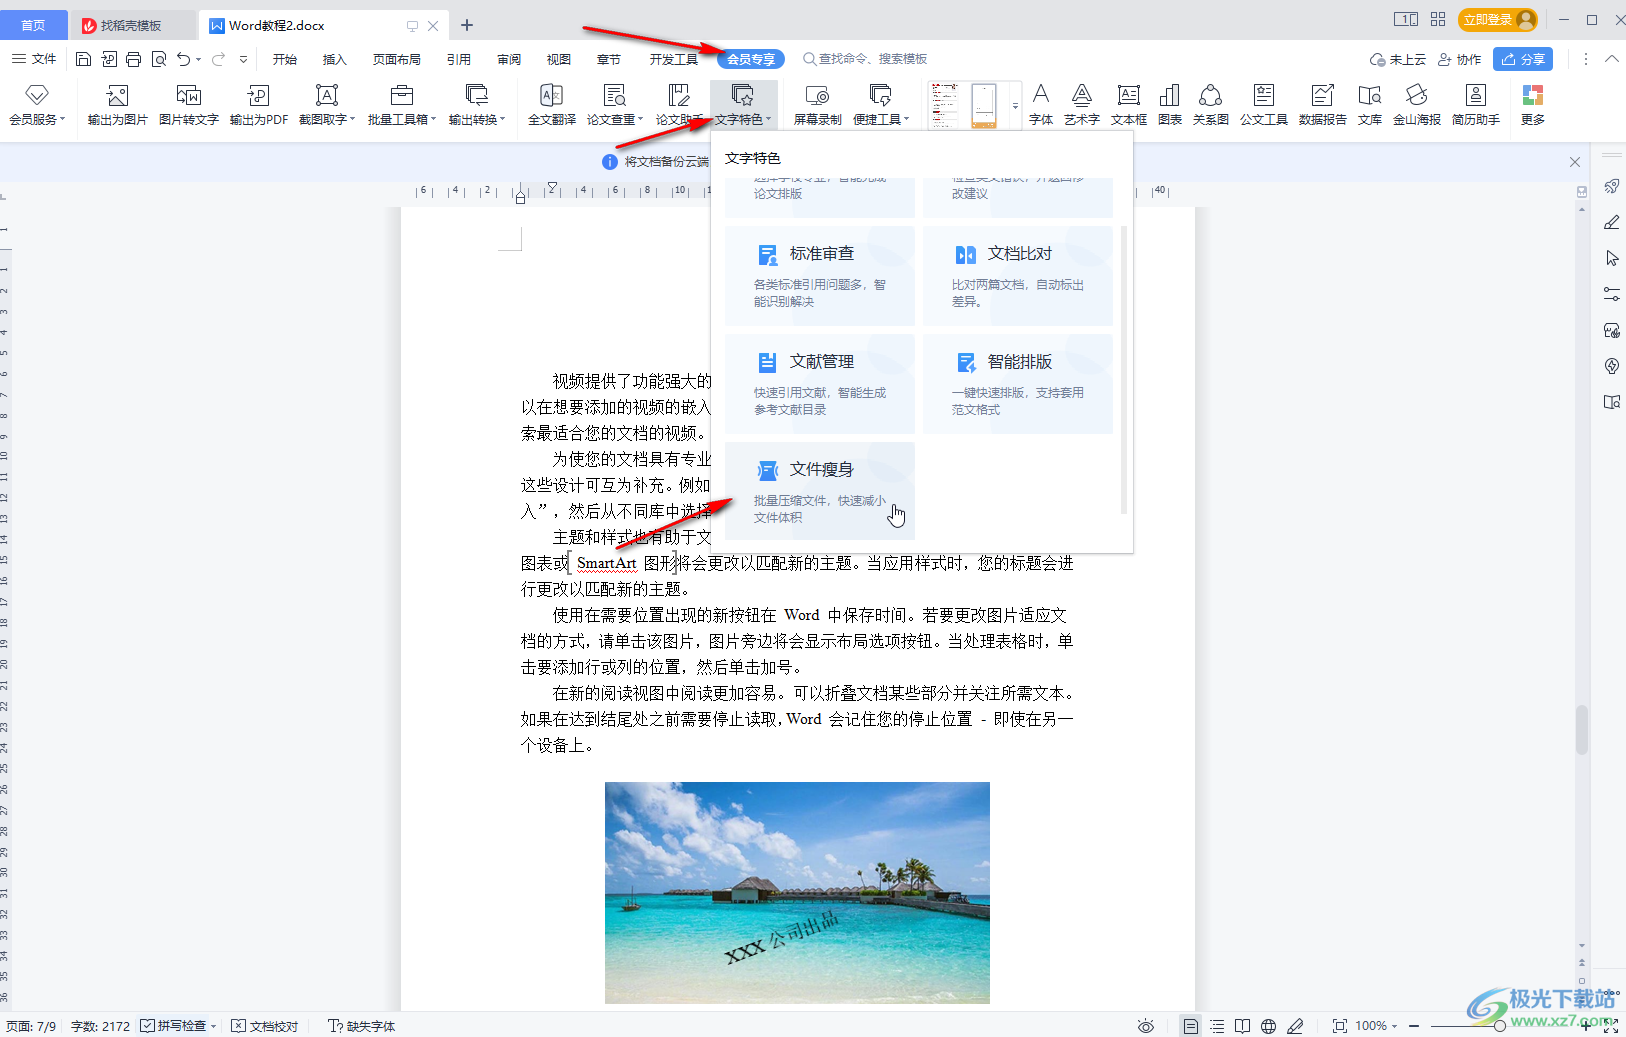Select 智能排版 smart layout option
The image size is (1626, 1037).
click(1017, 384)
